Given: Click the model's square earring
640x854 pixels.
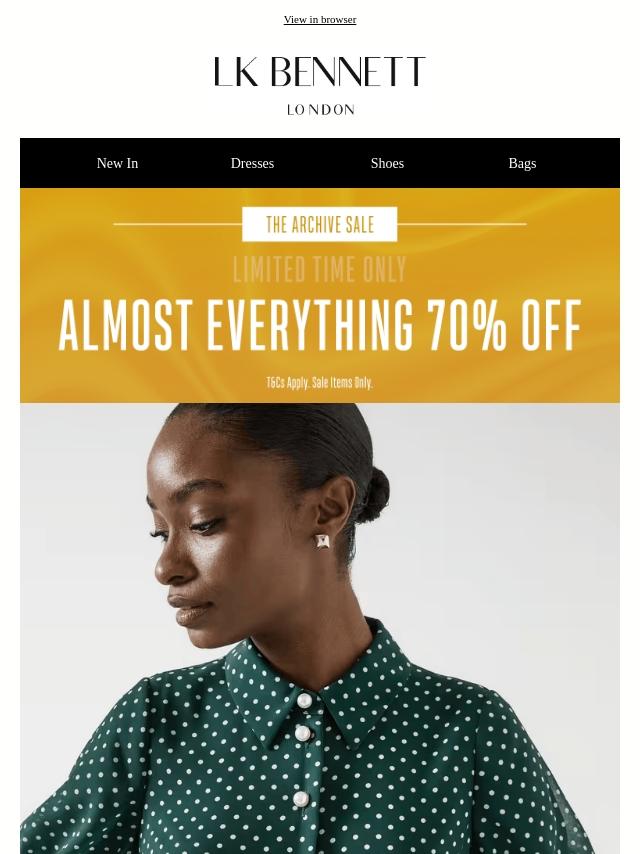Looking at the screenshot, I should point(323,541).
